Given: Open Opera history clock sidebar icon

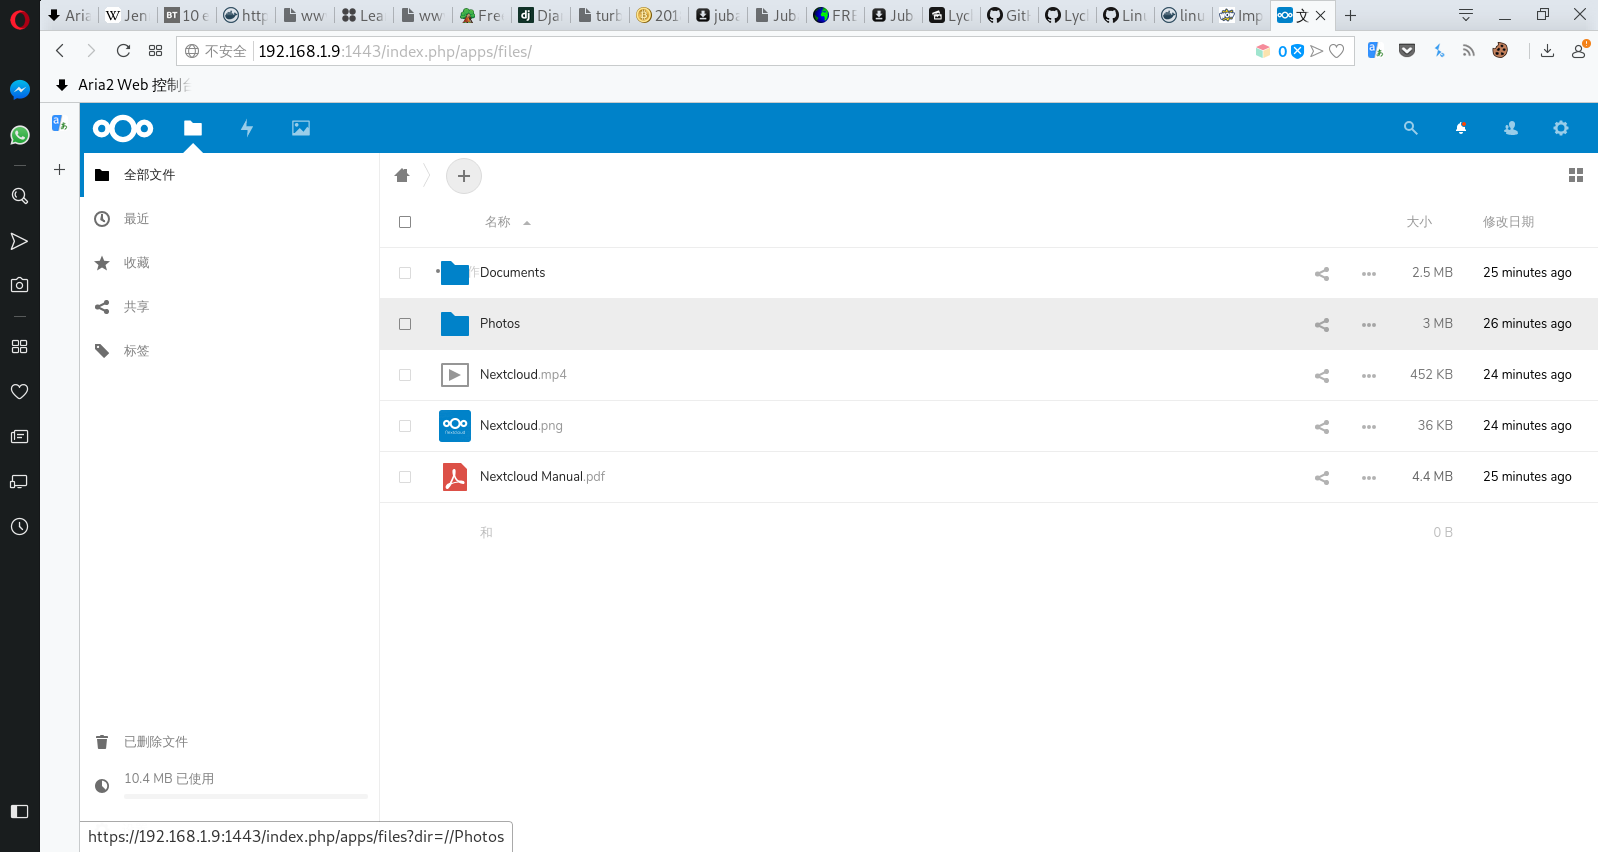Looking at the screenshot, I should [x=19, y=526].
